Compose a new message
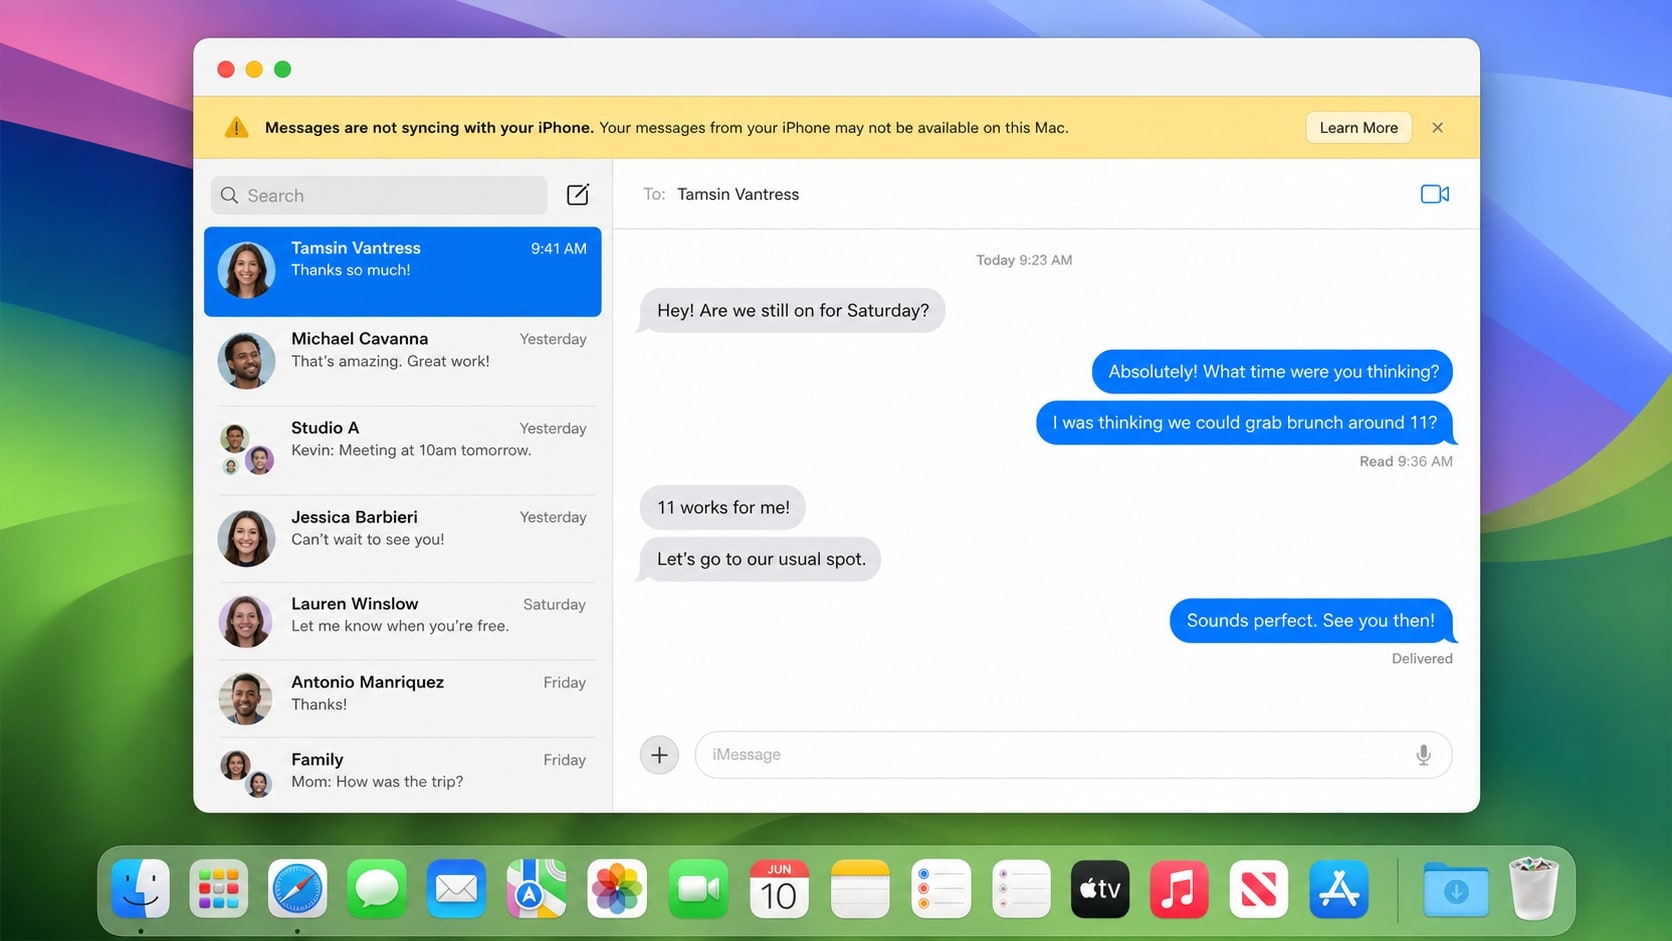Screen dimensions: 1672x941 578,194
